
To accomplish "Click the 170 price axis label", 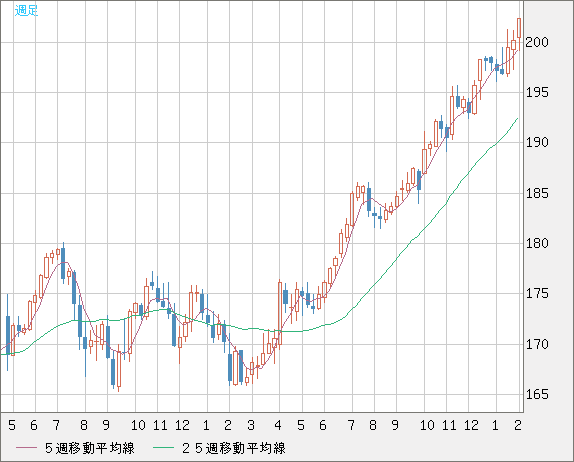I will (537, 344).
